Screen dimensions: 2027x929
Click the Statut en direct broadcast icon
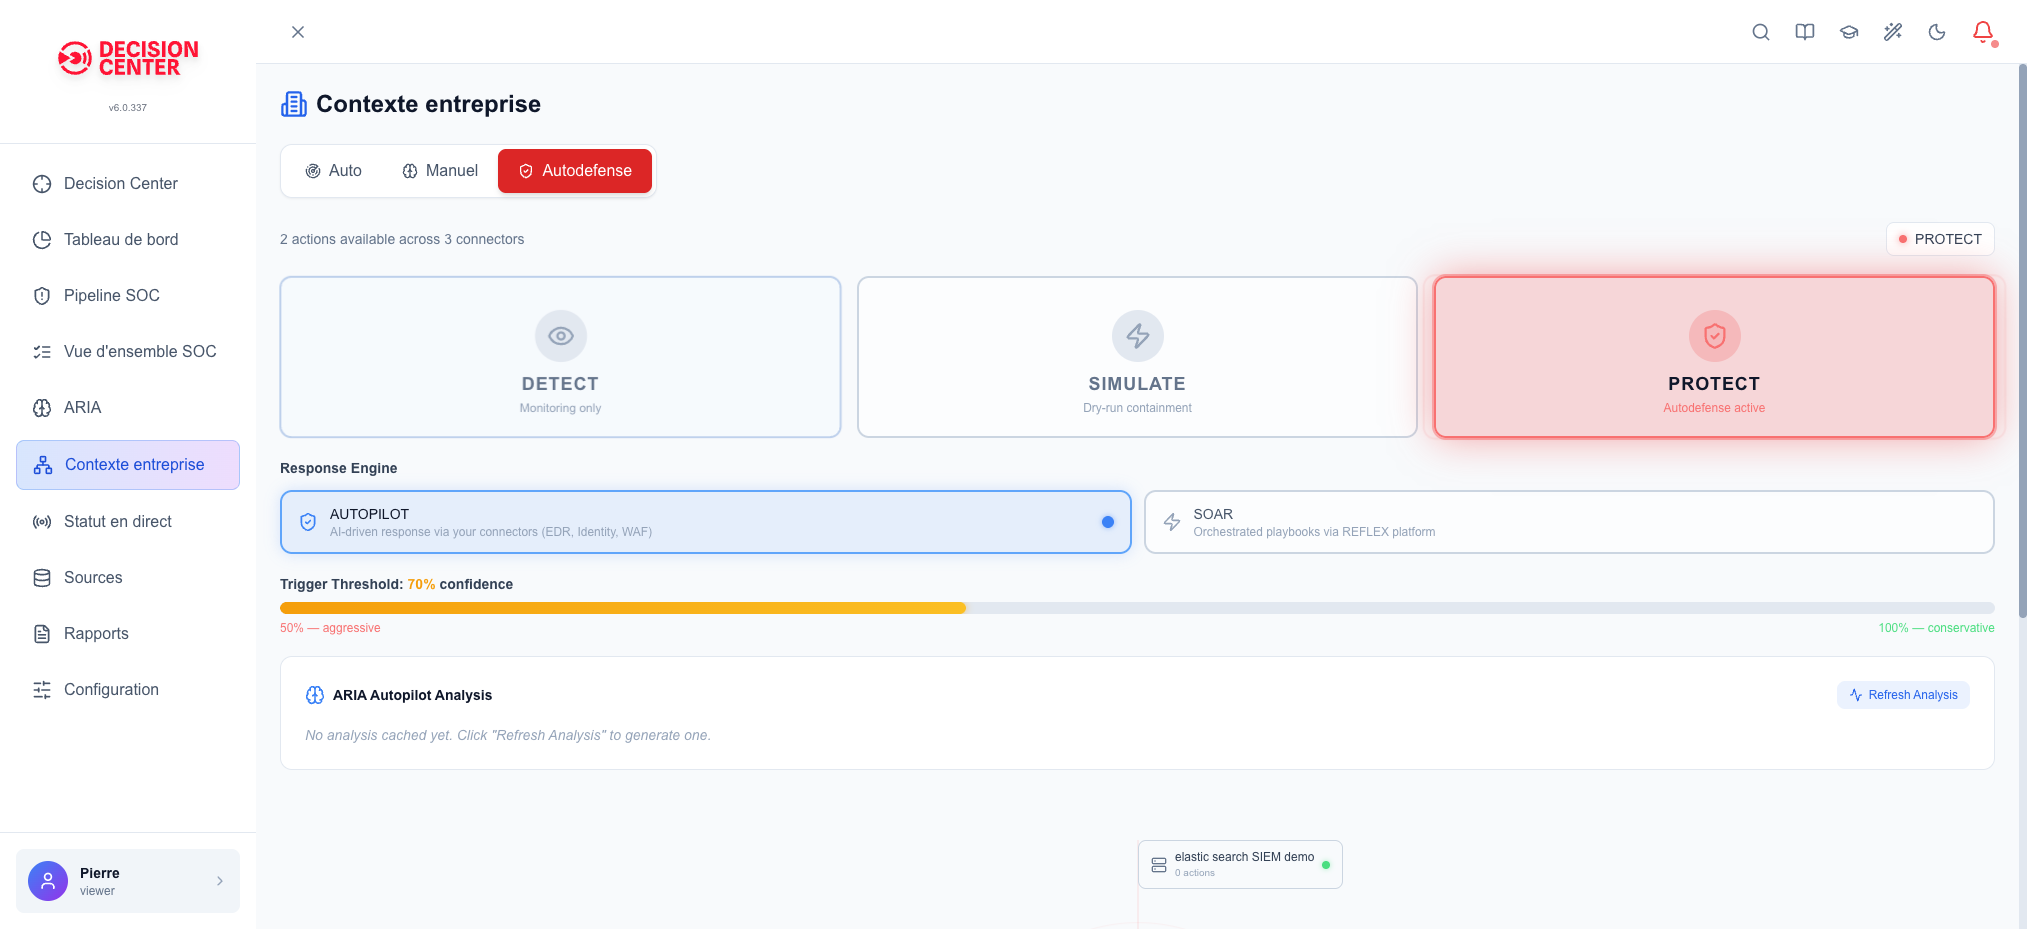tap(42, 522)
